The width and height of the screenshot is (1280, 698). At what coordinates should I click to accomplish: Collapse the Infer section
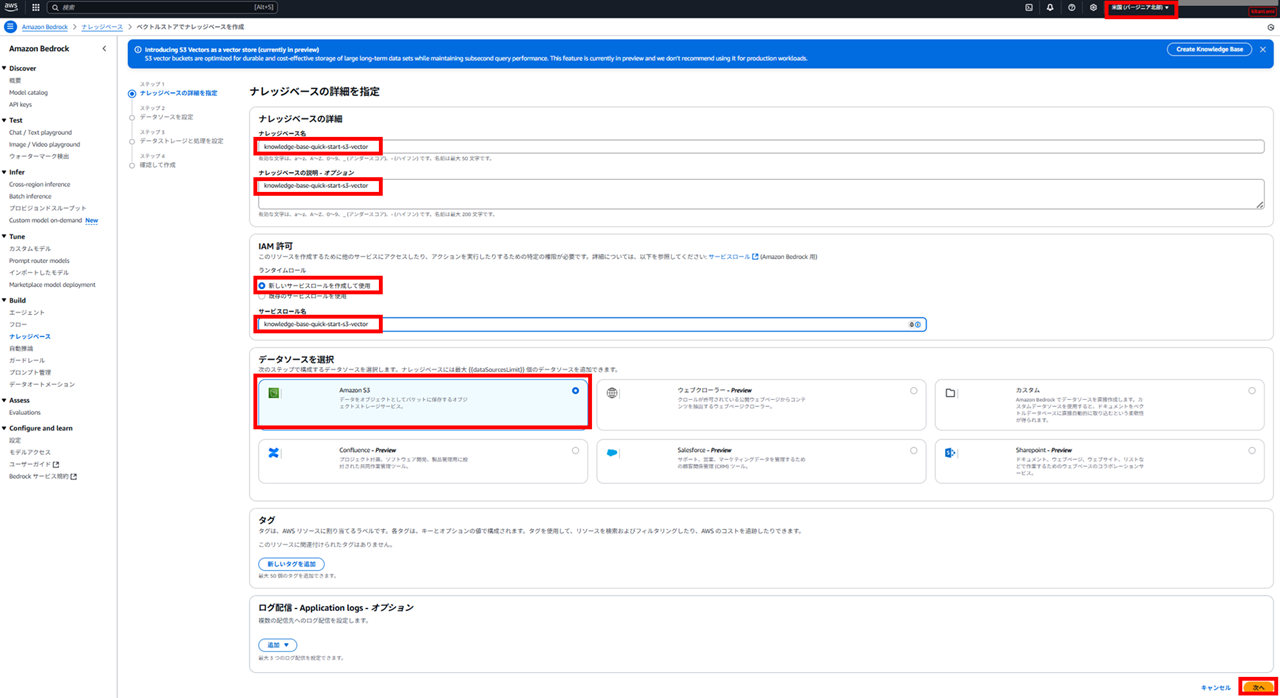point(4,172)
